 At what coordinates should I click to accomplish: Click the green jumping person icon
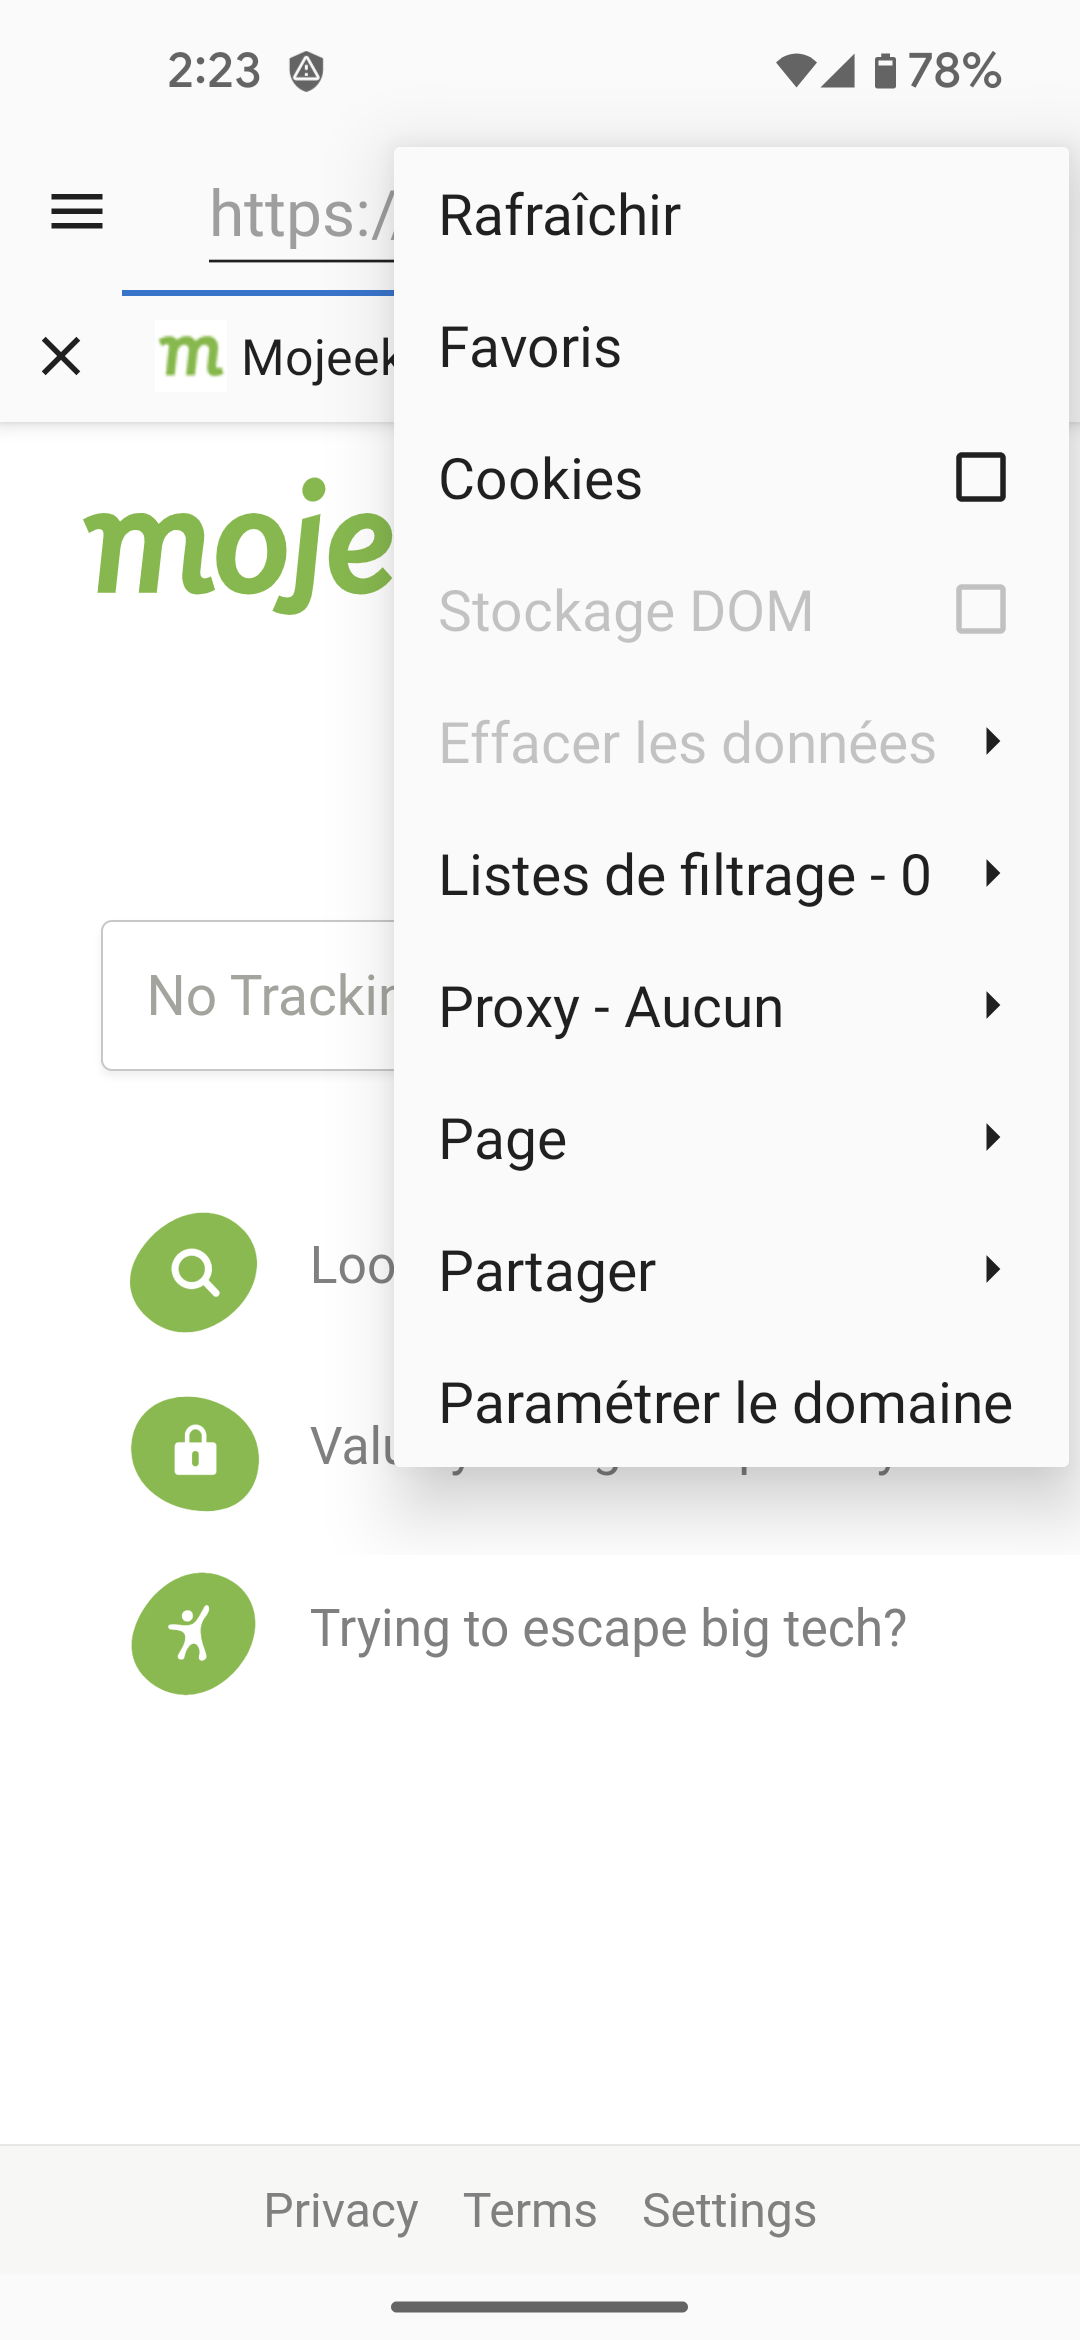click(x=193, y=1633)
